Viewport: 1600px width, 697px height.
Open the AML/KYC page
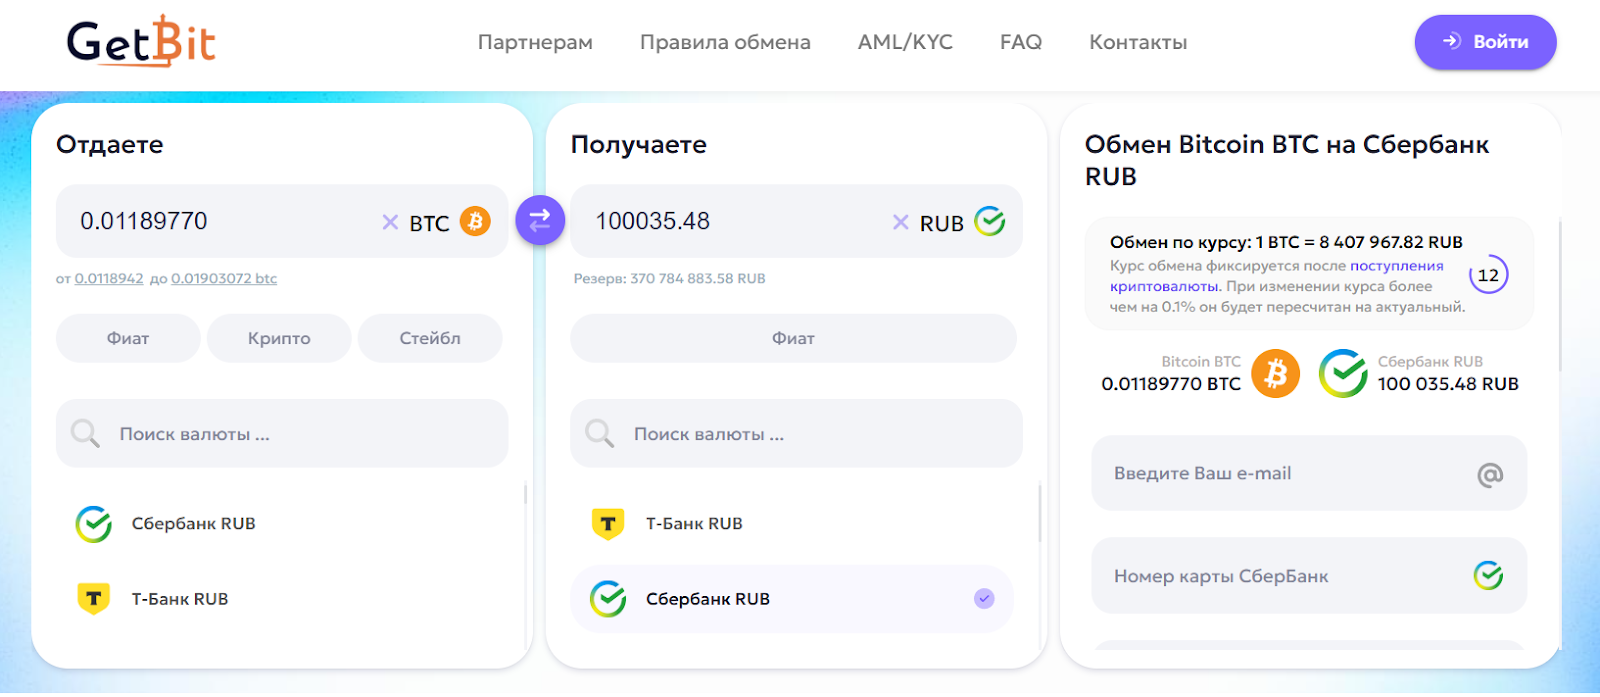point(905,42)
